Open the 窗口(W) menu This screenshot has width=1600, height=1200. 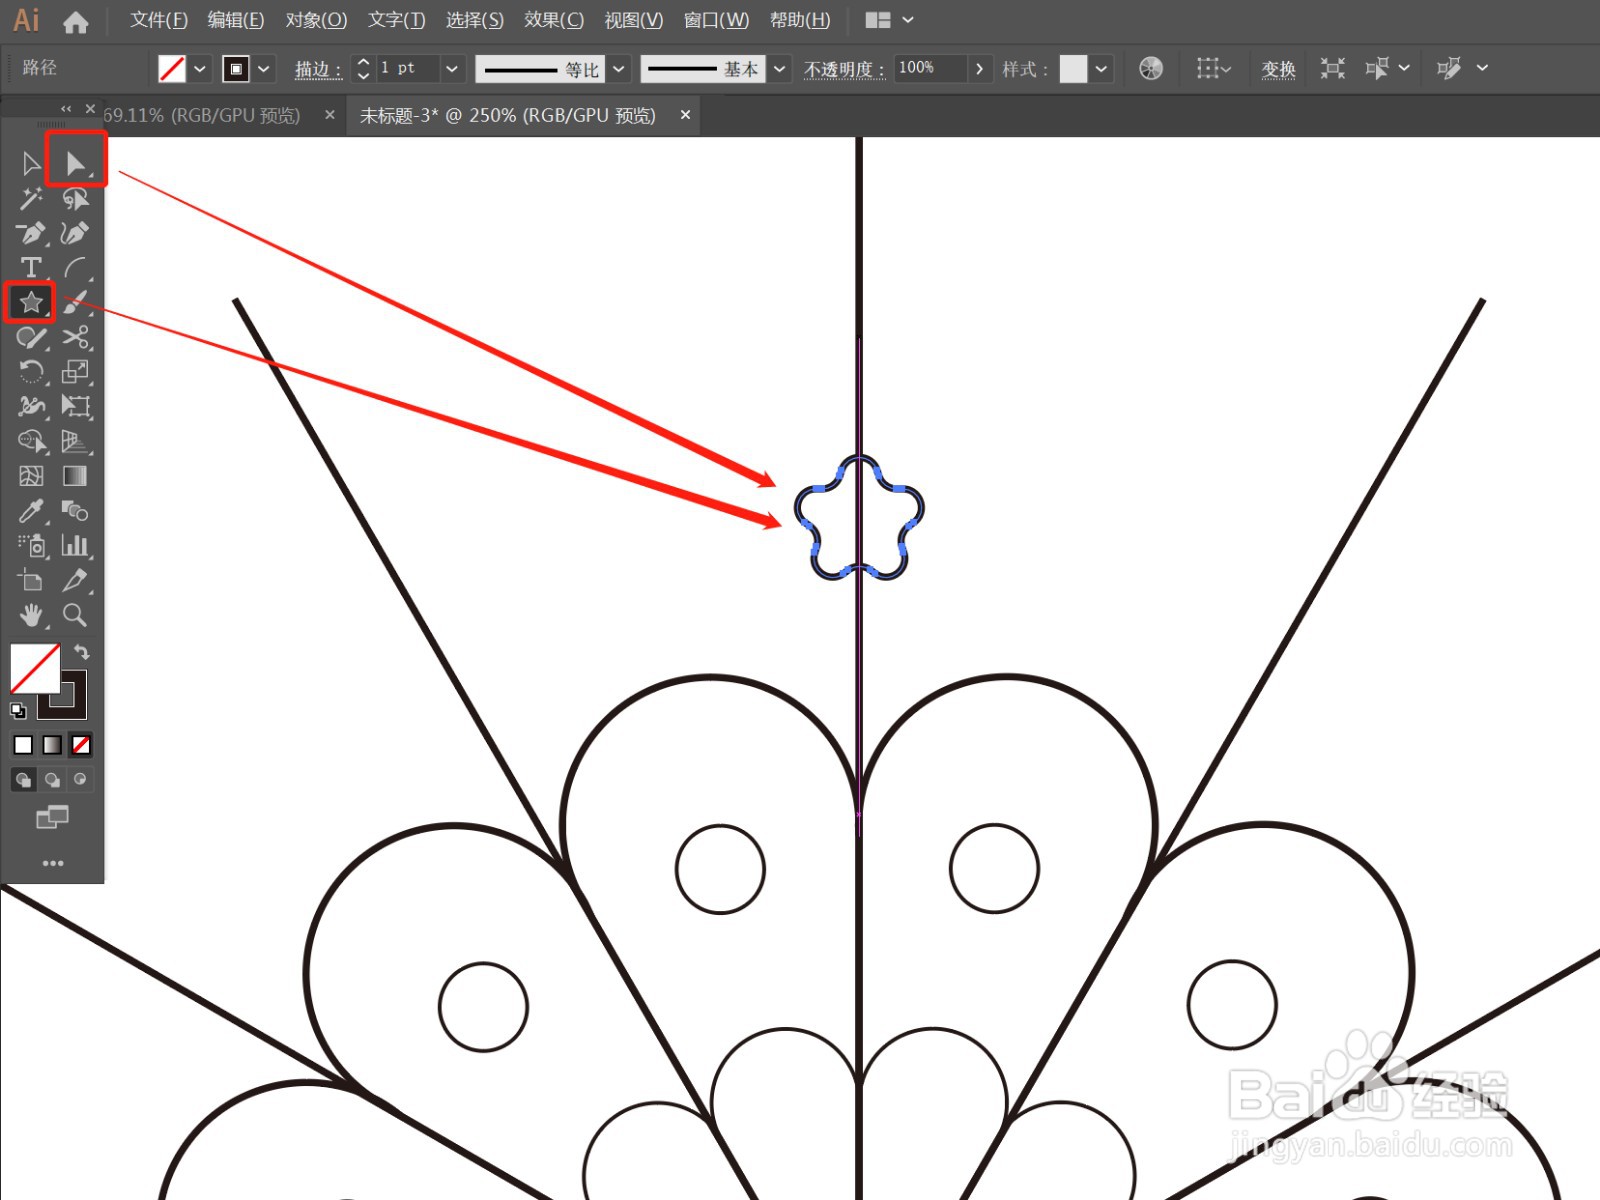(716, 20)
